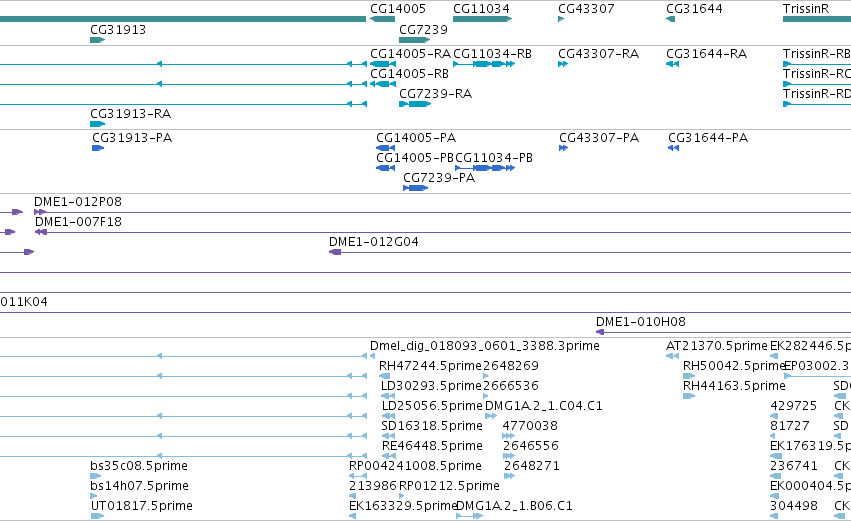Select the CG14005 gene label

click(398, 9)
